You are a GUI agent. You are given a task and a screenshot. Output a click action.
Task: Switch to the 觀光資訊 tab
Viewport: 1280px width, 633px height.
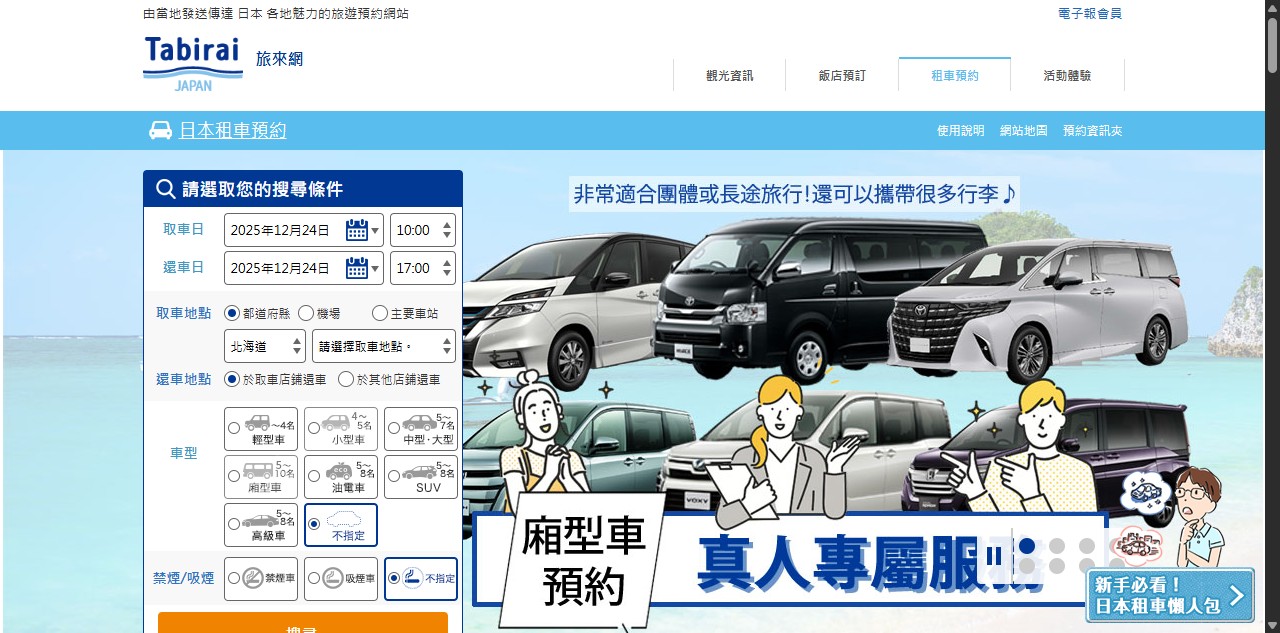[x=729, y=75]
